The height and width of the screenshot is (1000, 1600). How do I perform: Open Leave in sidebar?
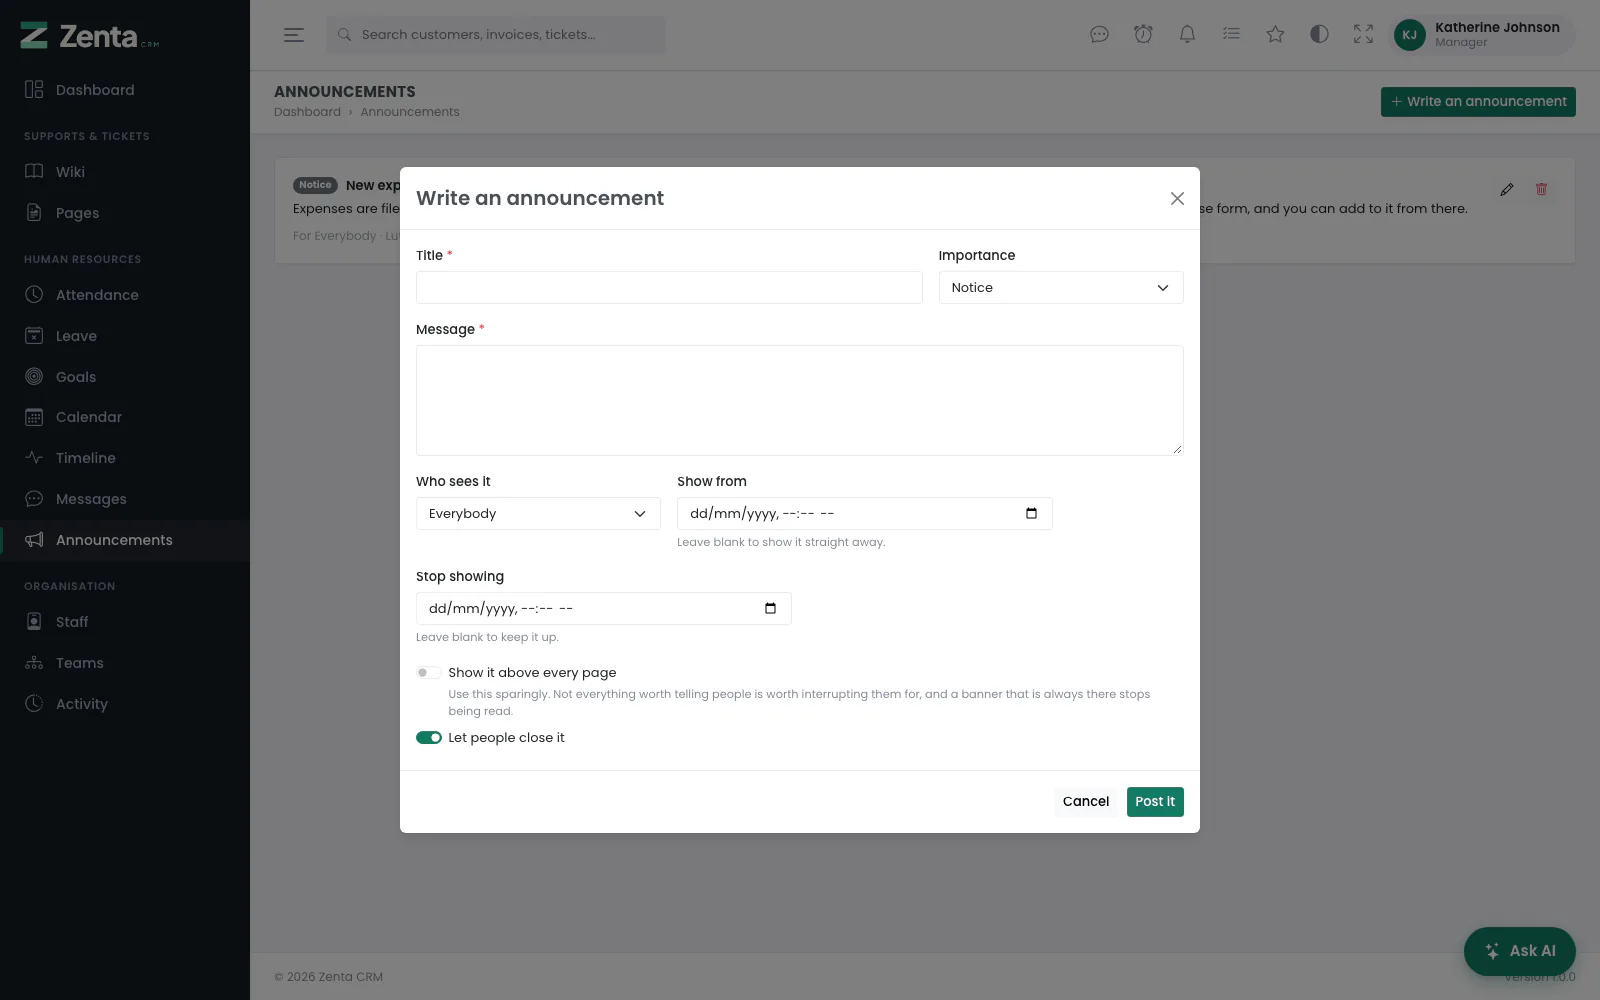(x=125, y=336)
